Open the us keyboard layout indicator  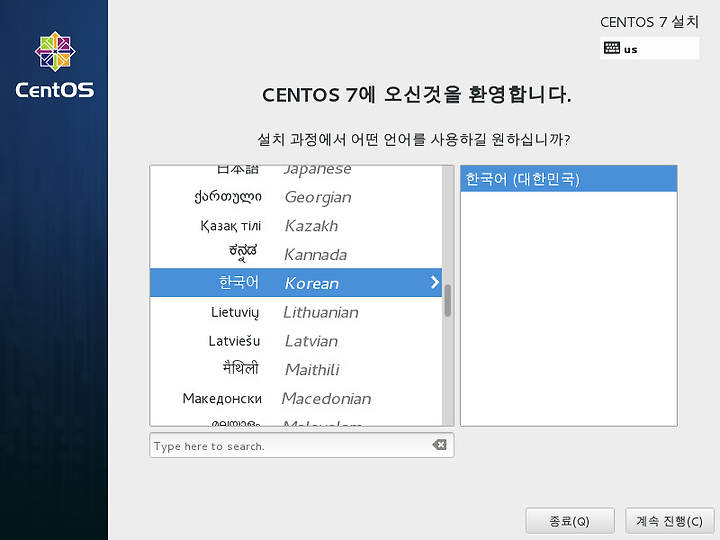pos(649,48)
